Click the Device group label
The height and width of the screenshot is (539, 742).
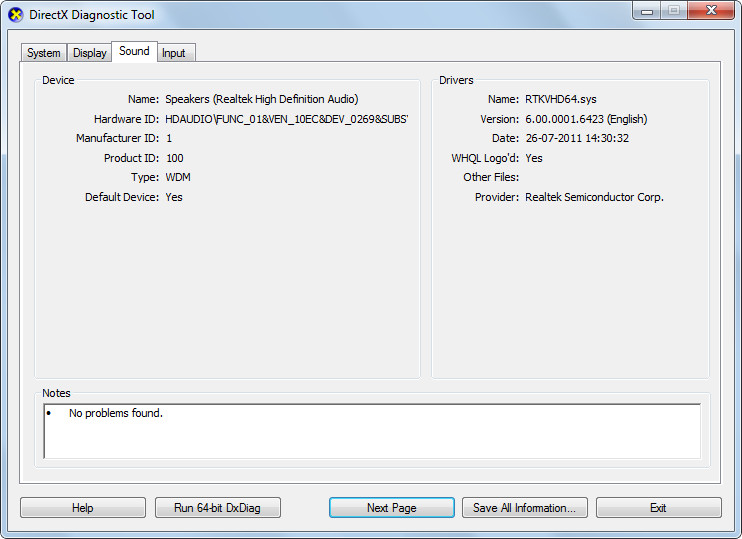(x=58, y=80)
